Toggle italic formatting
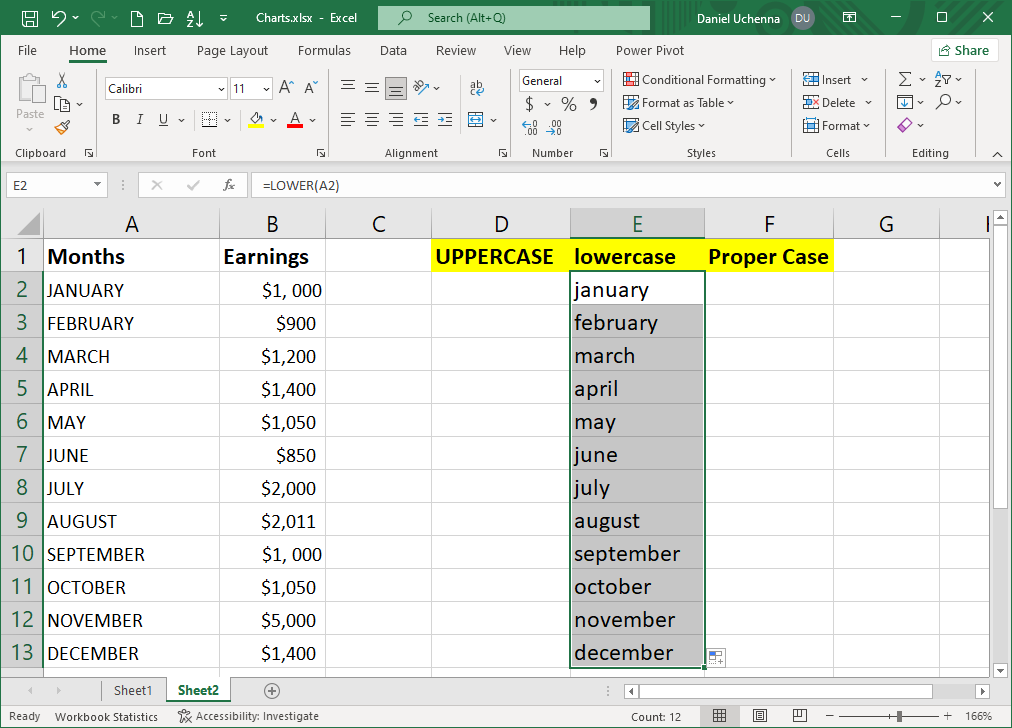Image resolution: width=1012 pixels, height=728 pixels. click(x=139, y=119)
